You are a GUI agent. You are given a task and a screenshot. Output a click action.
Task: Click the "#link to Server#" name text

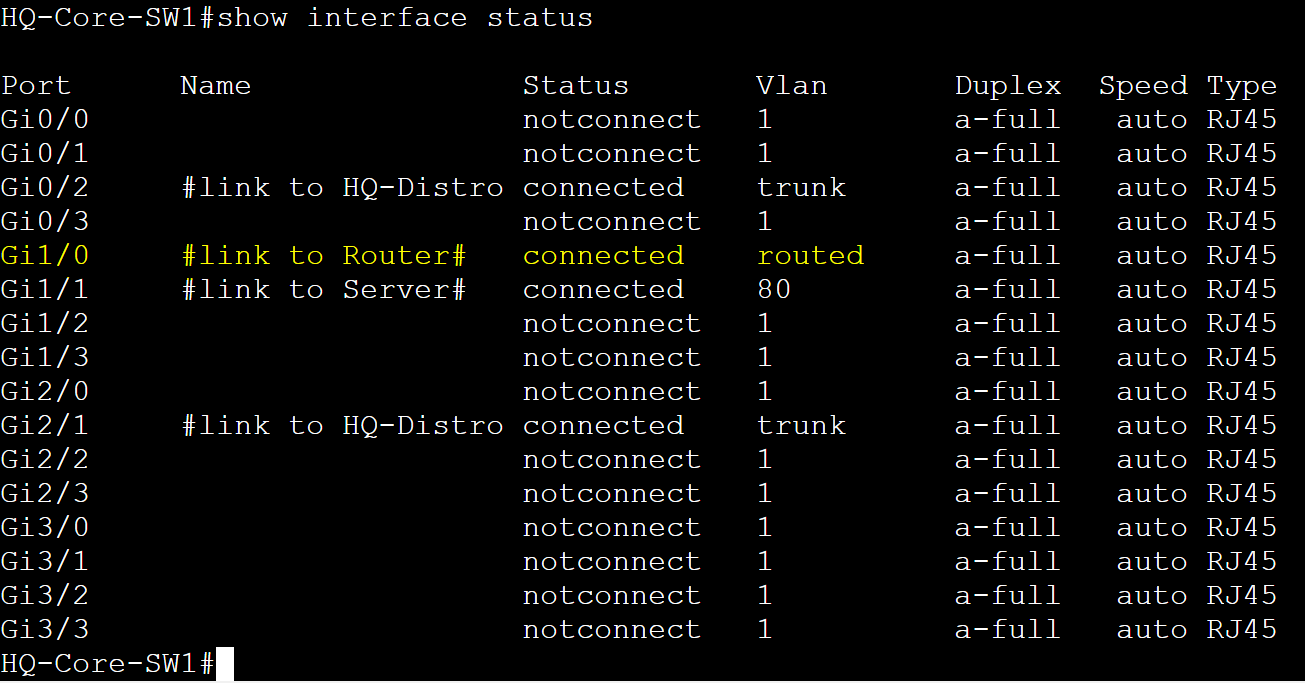[324, 289]
